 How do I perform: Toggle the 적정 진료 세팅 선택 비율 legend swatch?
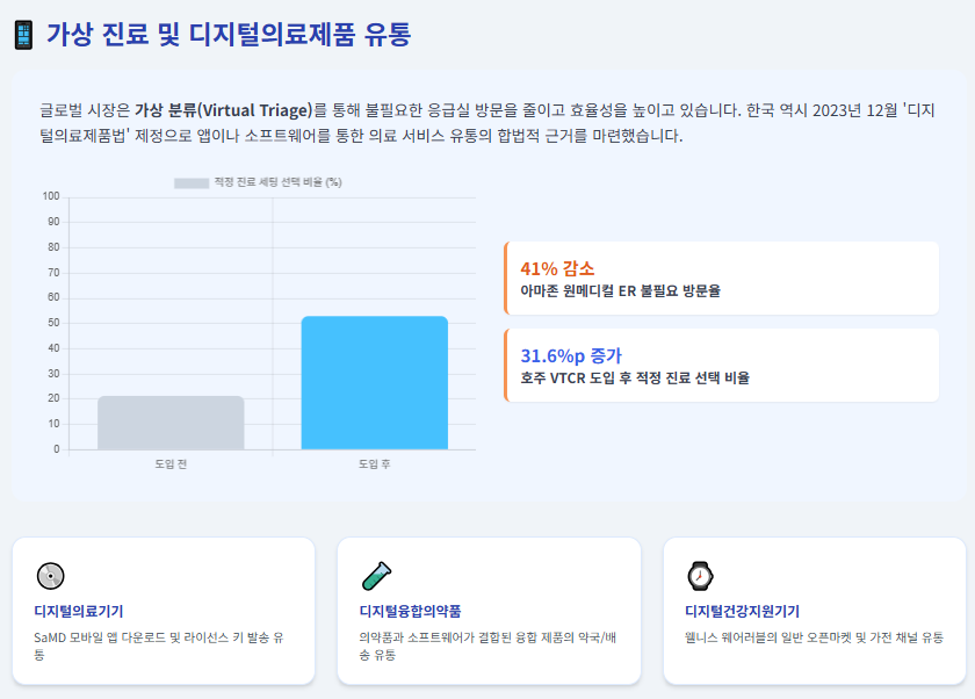191,183
